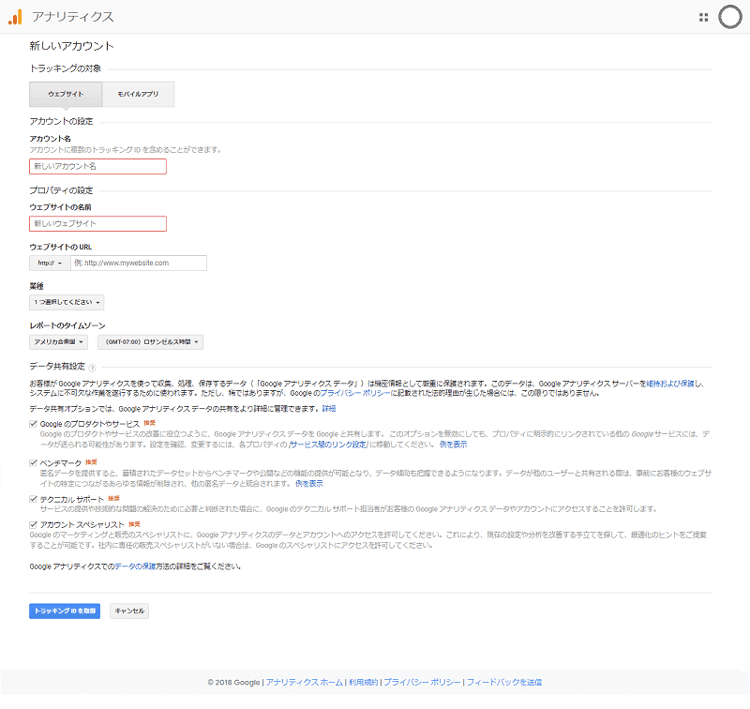Click the プロパティの設定 section label
Image resolution: width=750 pixels, height=709 pixels.
click(x=61, y=190)
